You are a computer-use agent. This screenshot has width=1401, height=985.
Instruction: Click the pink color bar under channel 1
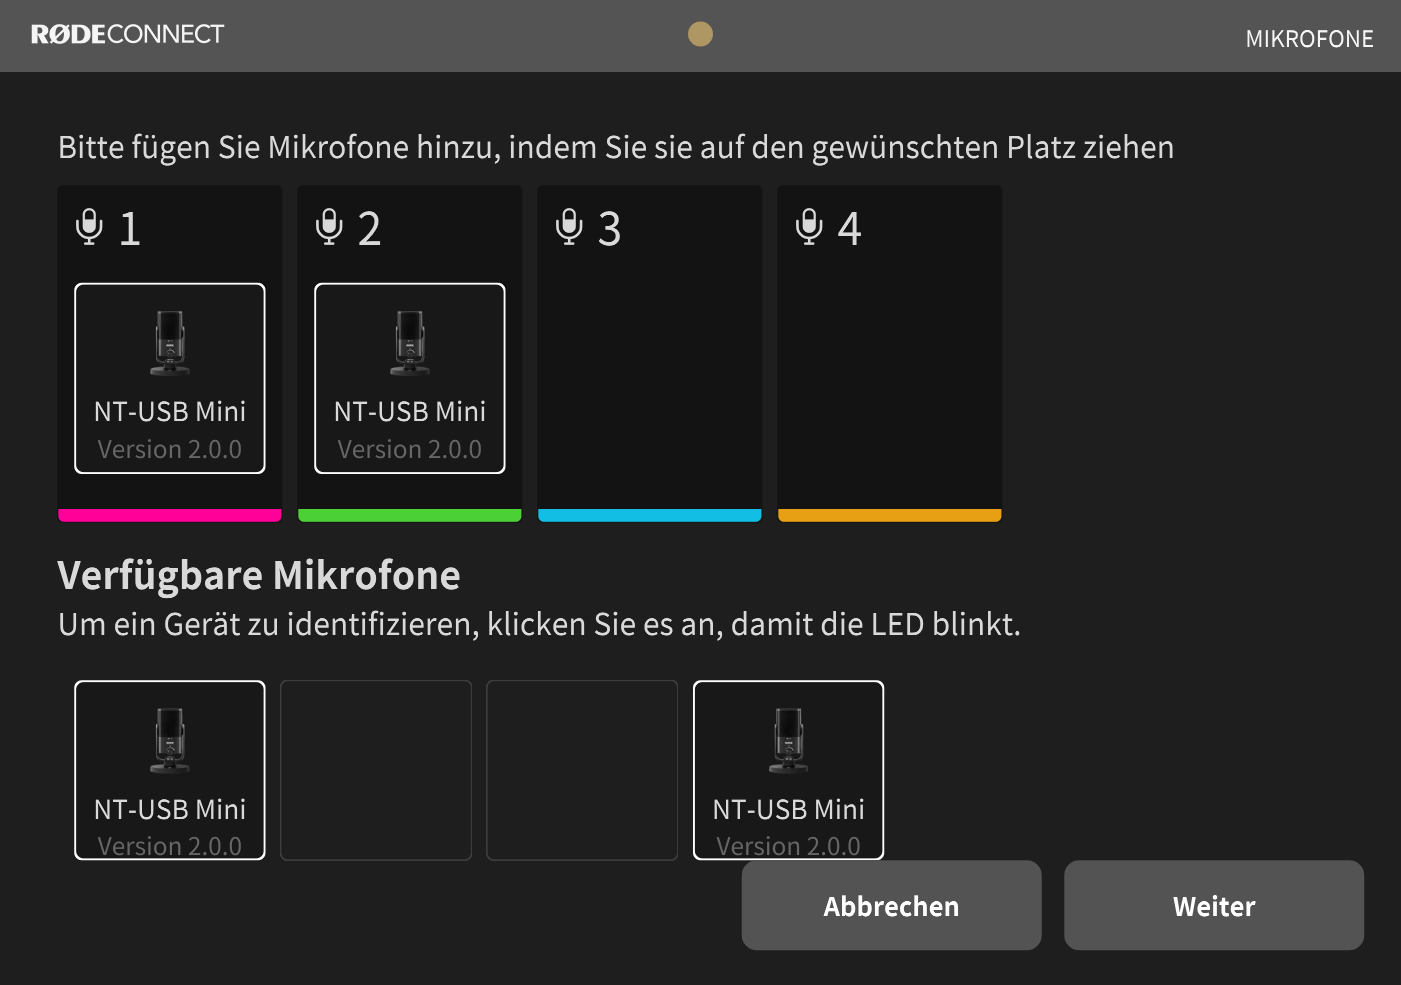169,514
